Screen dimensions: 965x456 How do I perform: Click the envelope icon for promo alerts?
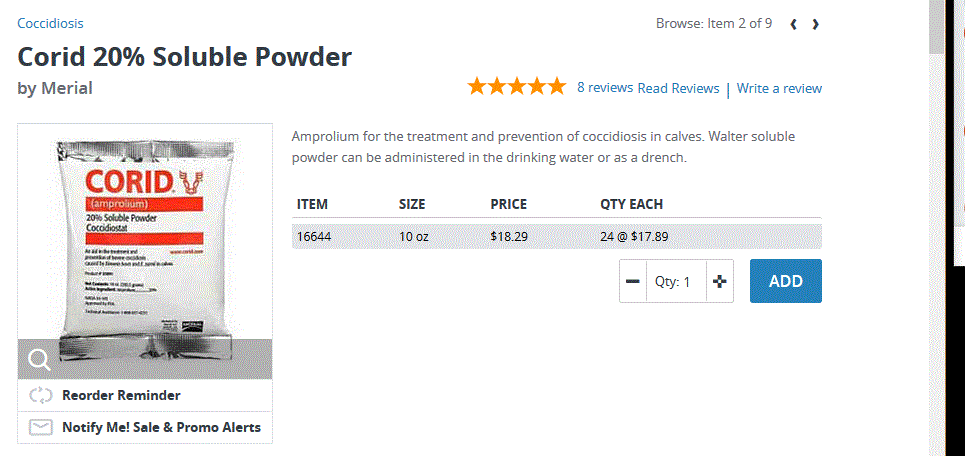coord(40,427)
